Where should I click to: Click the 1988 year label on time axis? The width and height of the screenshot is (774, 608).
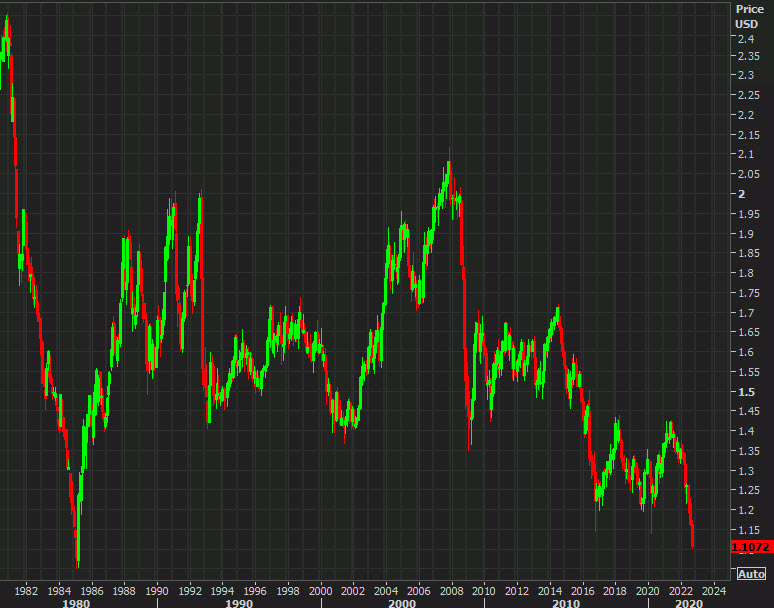click(x=124, y=591)
